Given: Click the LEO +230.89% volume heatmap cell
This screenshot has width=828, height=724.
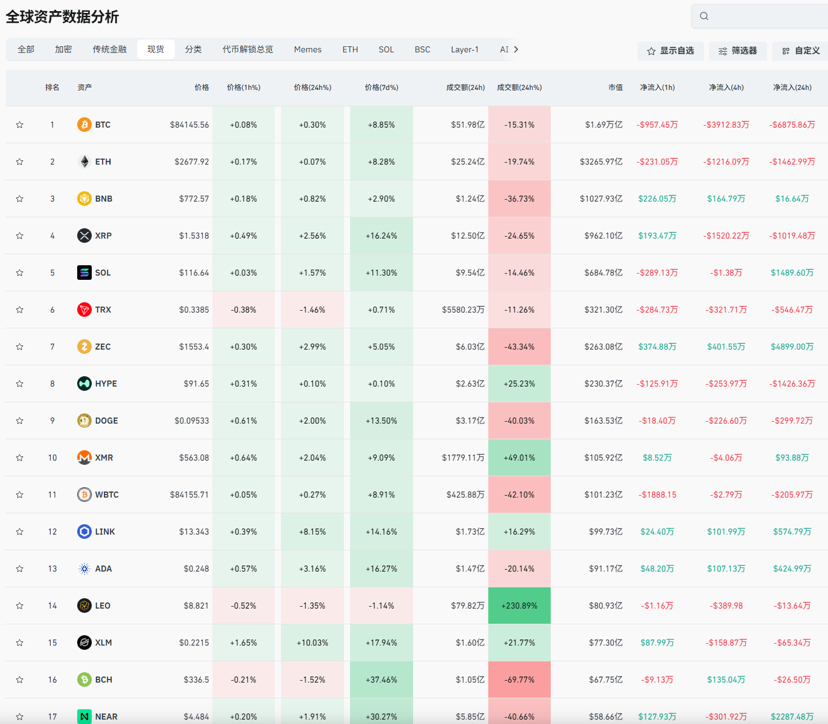Looking at the screenshot, I should [x=520, y=605].
